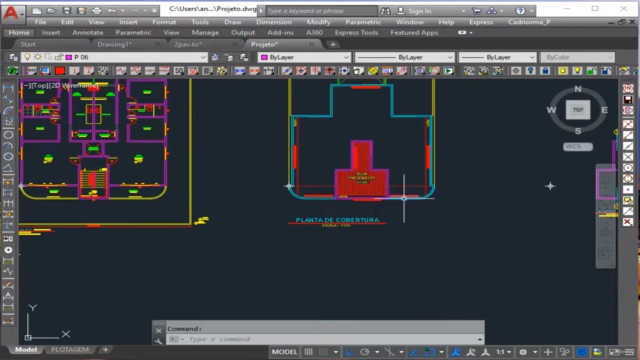
Task: Click the magenta ByLayer color swatch
Action: pos(264,57)
